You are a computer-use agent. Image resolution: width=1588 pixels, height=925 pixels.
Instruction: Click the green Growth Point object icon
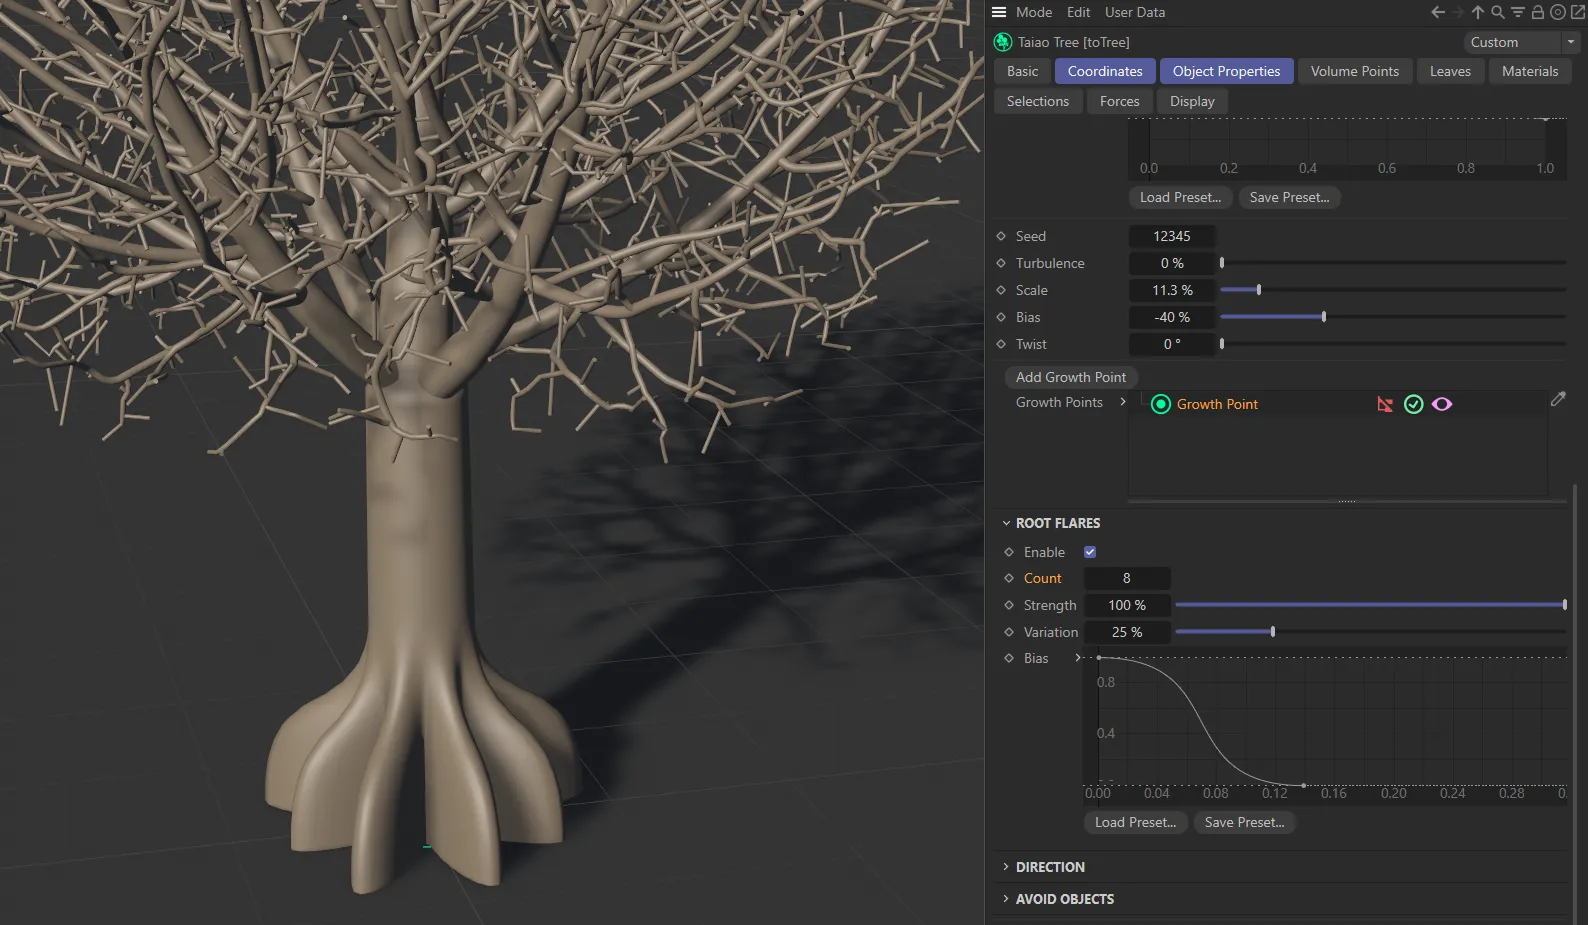coord(1161,404)
